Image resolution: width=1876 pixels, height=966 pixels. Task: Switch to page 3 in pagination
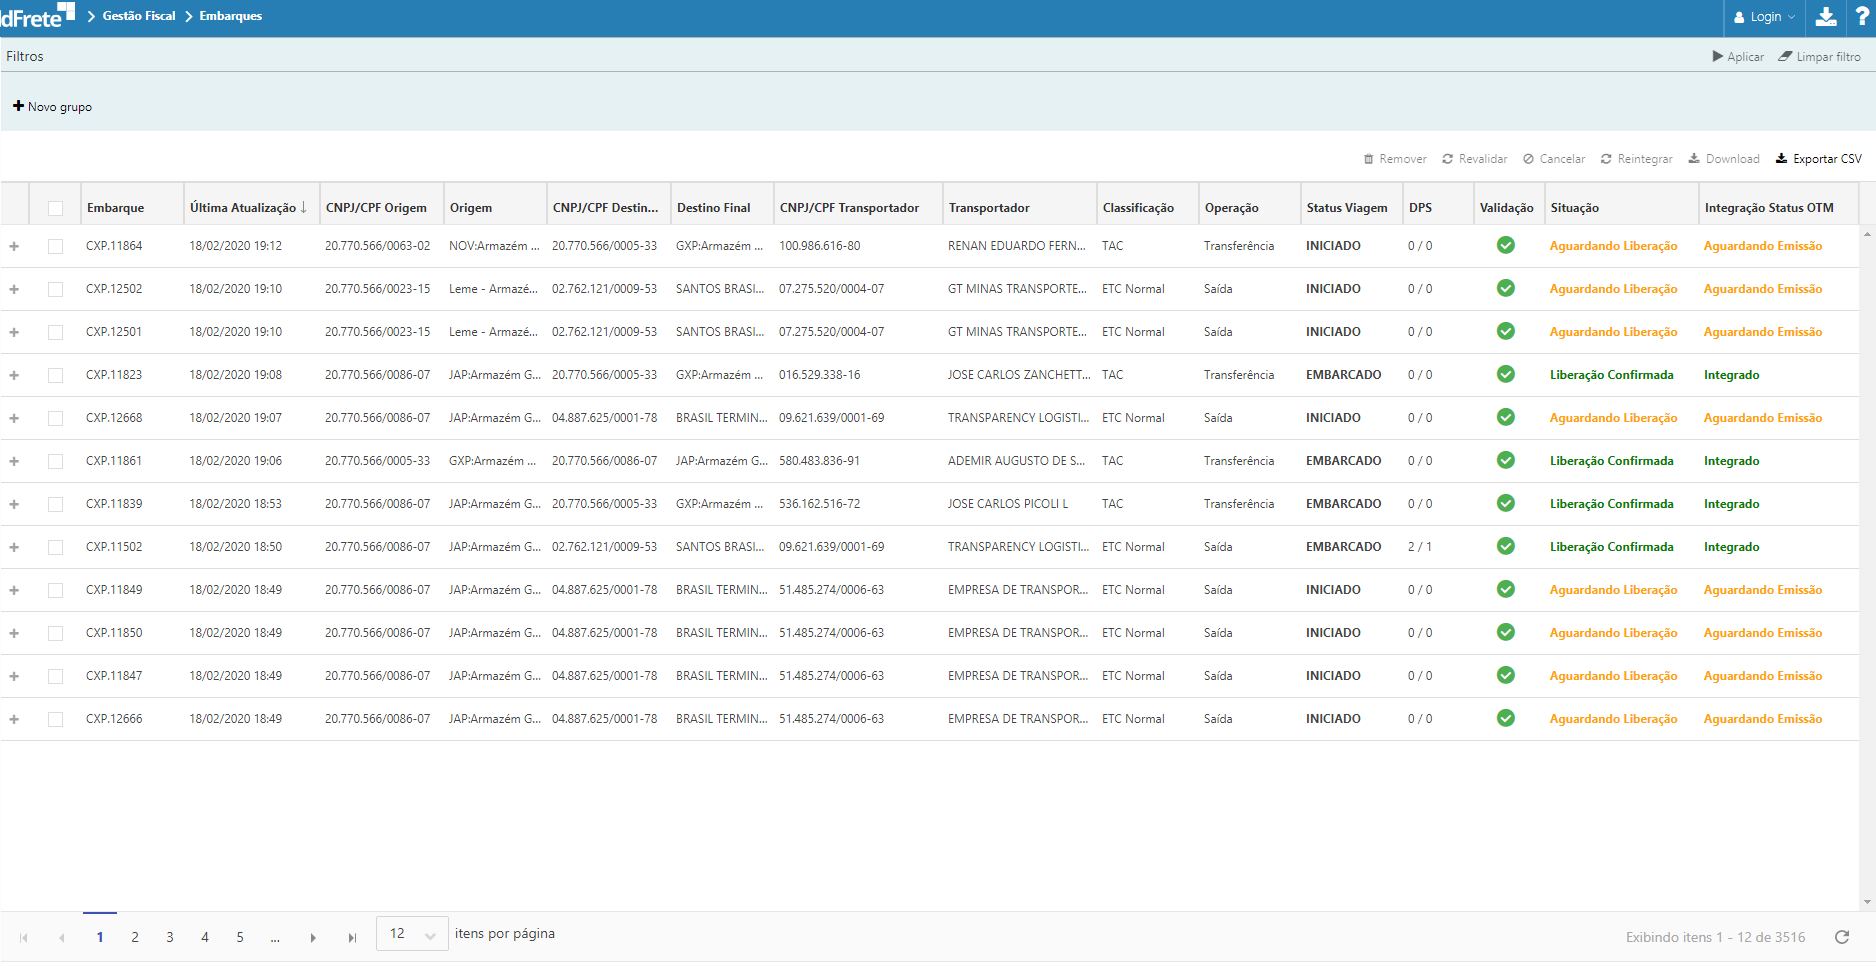(x=170, y=938)
